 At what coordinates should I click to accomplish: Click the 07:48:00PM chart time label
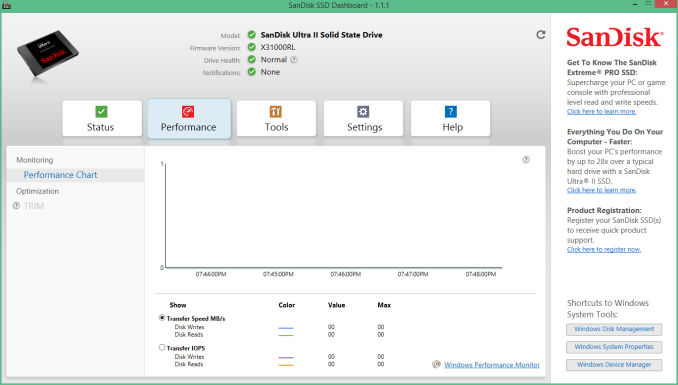481,274
